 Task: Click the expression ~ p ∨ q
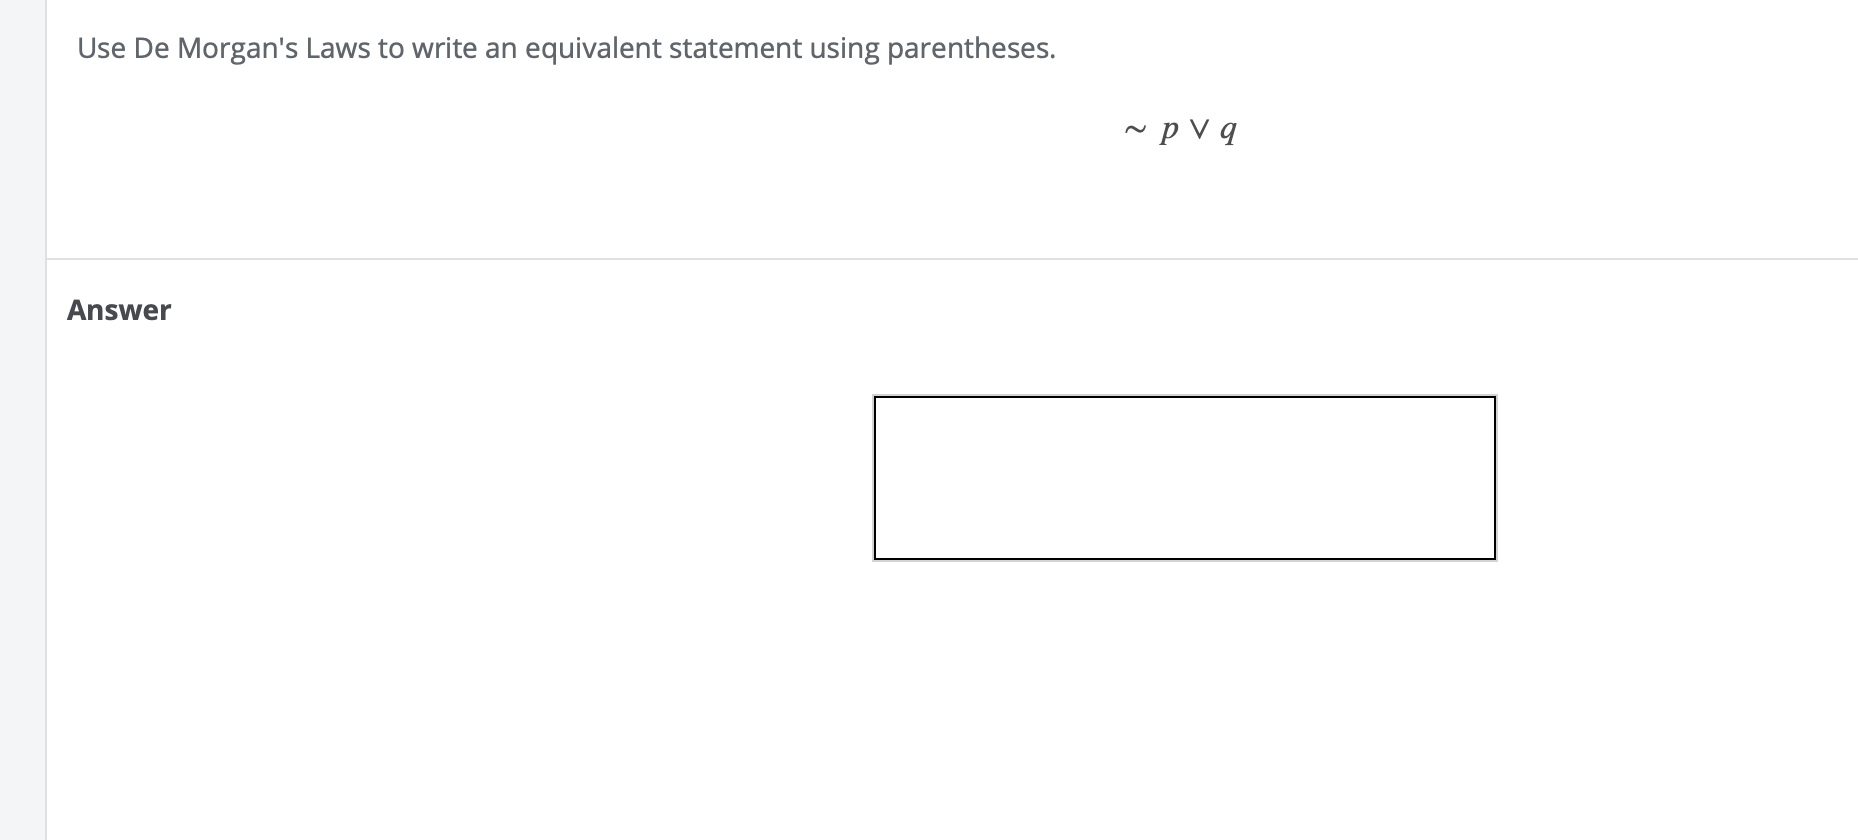(x=1180, y=128)
